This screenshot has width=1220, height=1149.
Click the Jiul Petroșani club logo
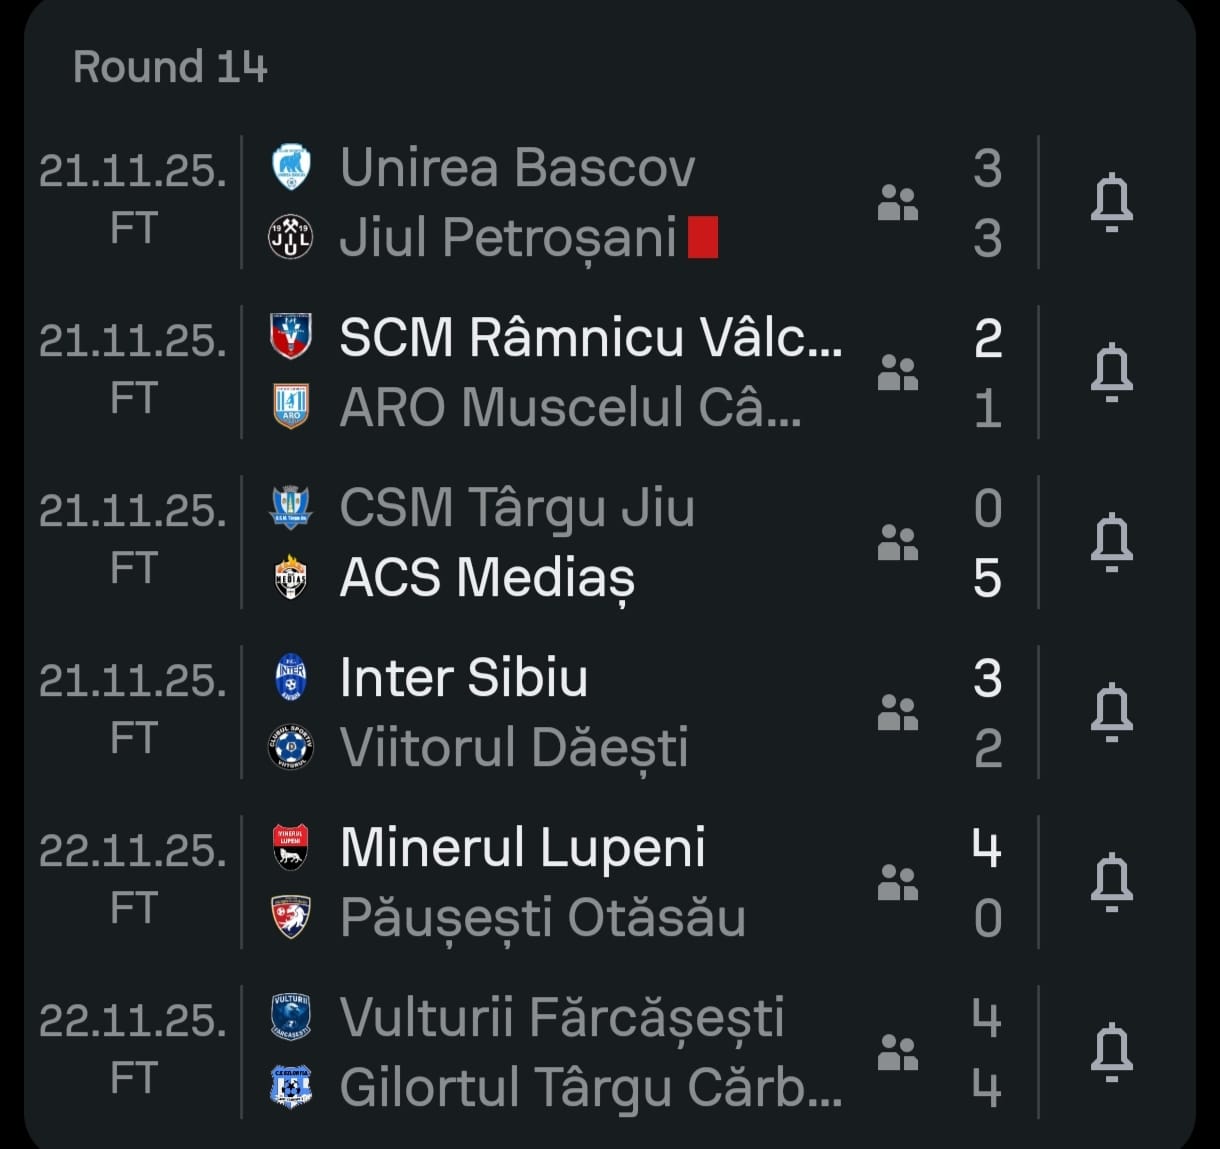pyautogui.click(x=291, y=237)
